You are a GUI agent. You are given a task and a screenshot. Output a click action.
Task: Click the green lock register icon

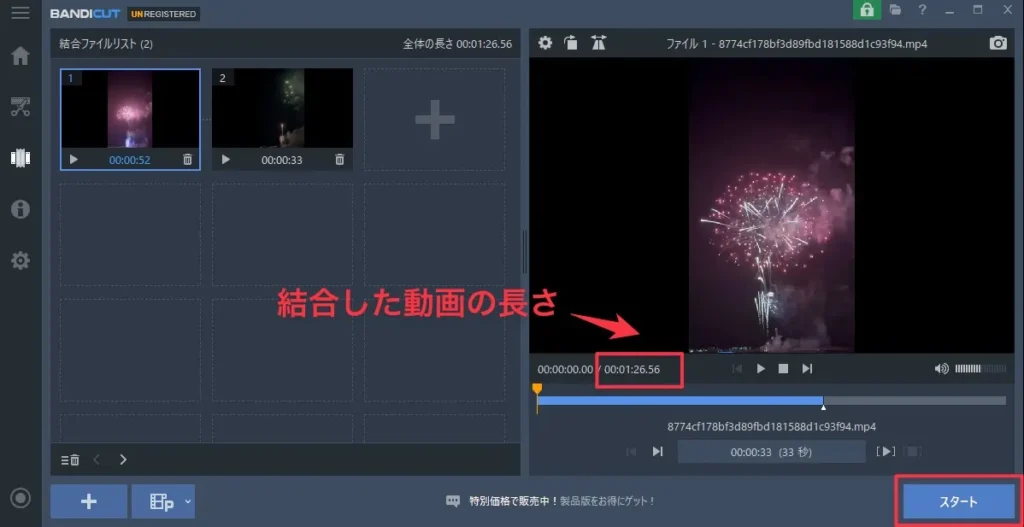point(867,9)
